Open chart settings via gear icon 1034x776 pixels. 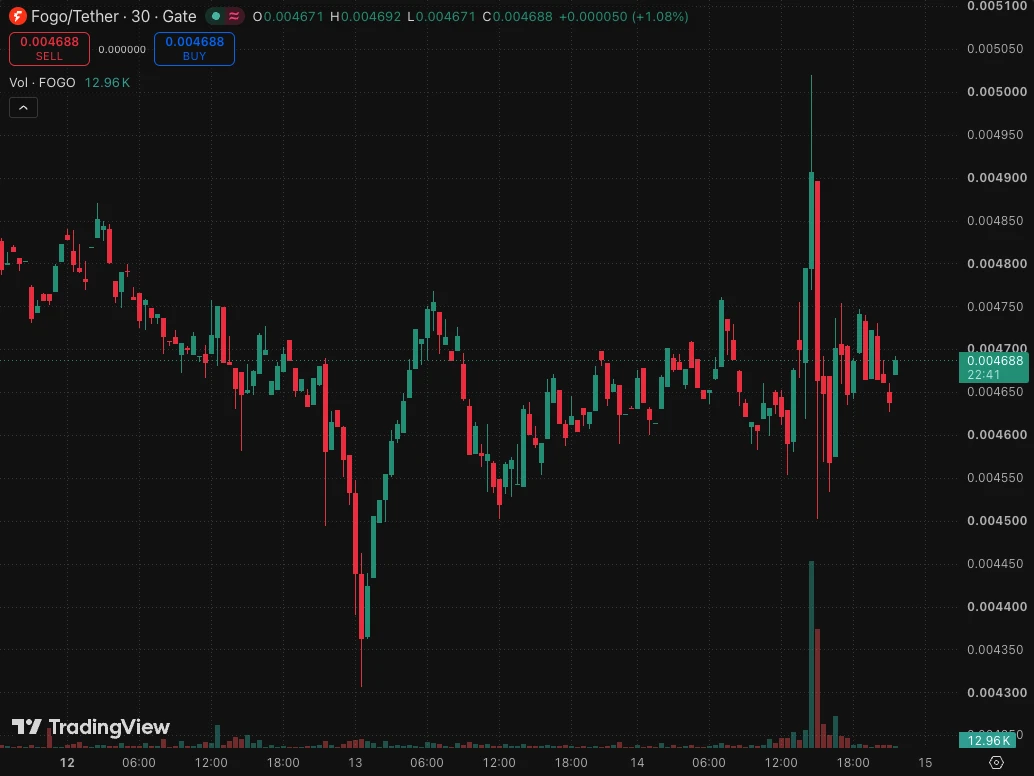(x=996, y=762)
